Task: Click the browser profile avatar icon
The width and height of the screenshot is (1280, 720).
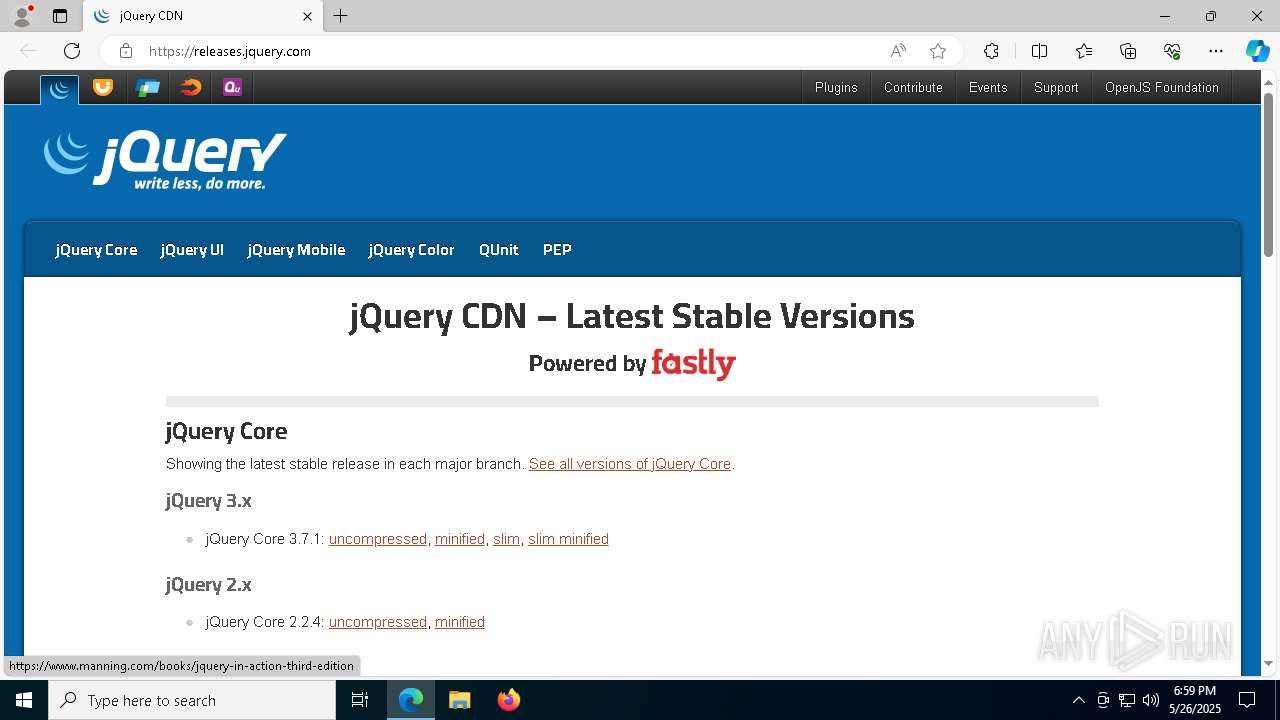Action: (x=21, y=16)
